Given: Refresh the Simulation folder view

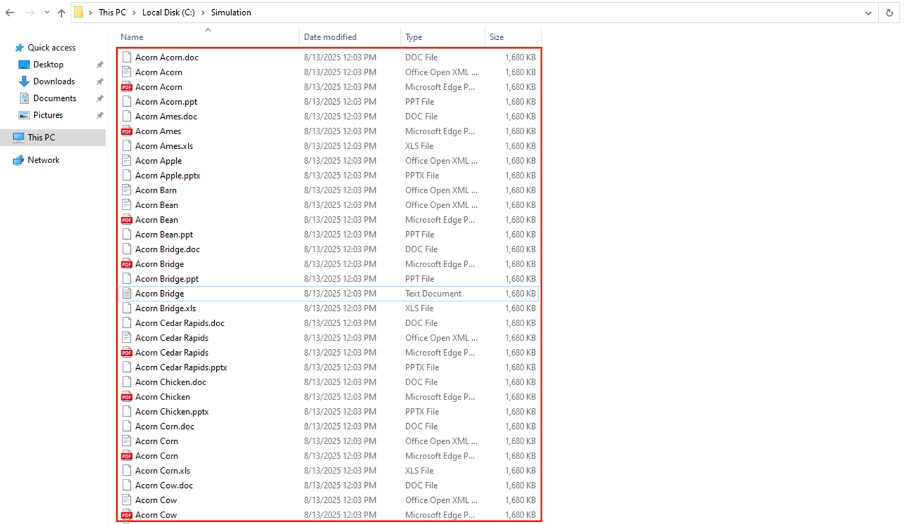Looking at the screenshot, I should coord(889,13).
